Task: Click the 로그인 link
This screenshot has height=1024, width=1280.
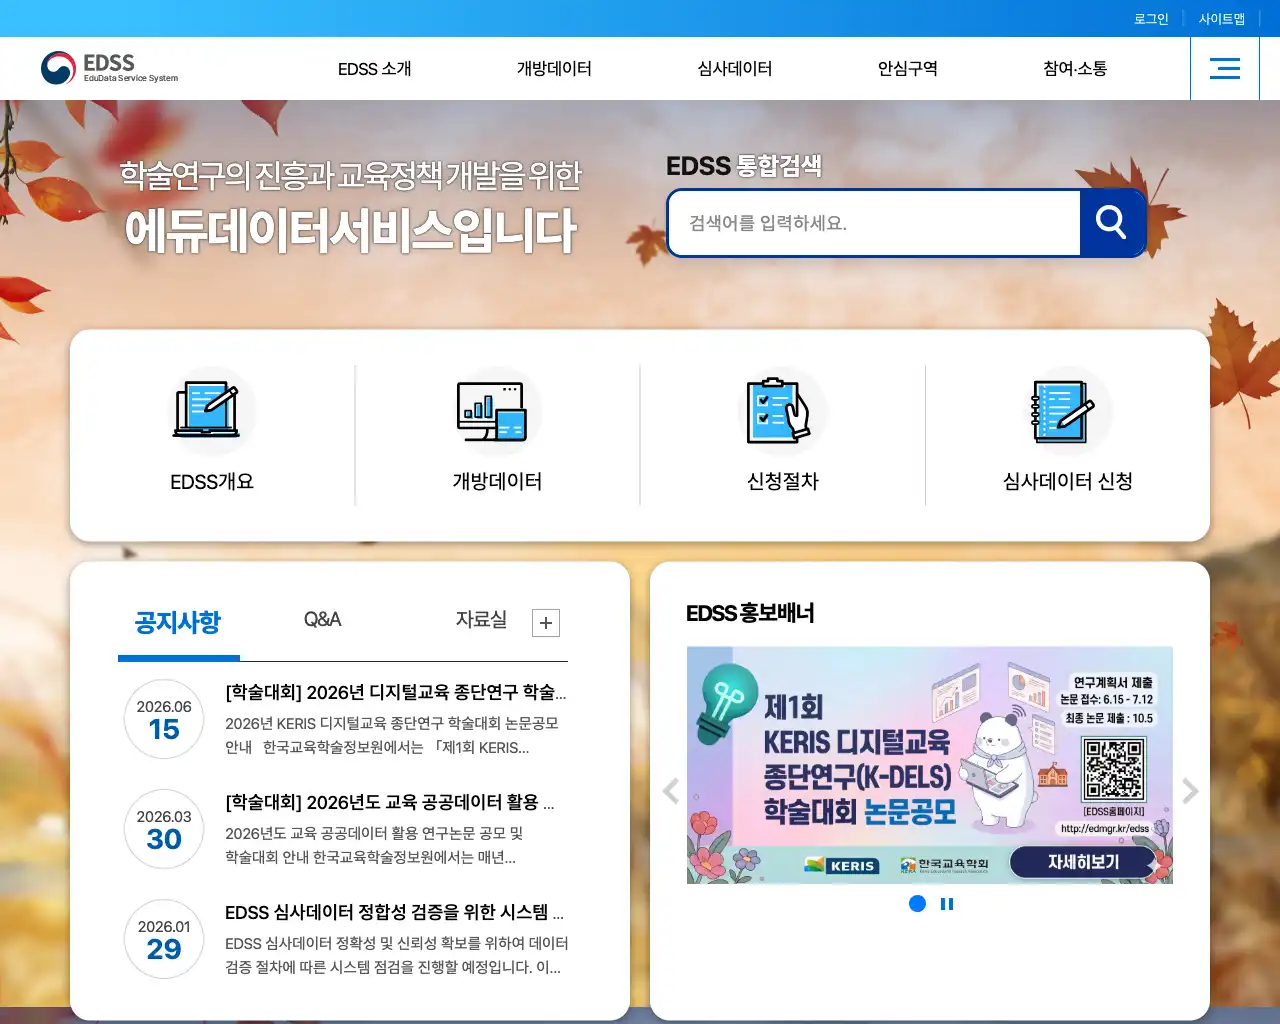Action: coord(1151,19)
